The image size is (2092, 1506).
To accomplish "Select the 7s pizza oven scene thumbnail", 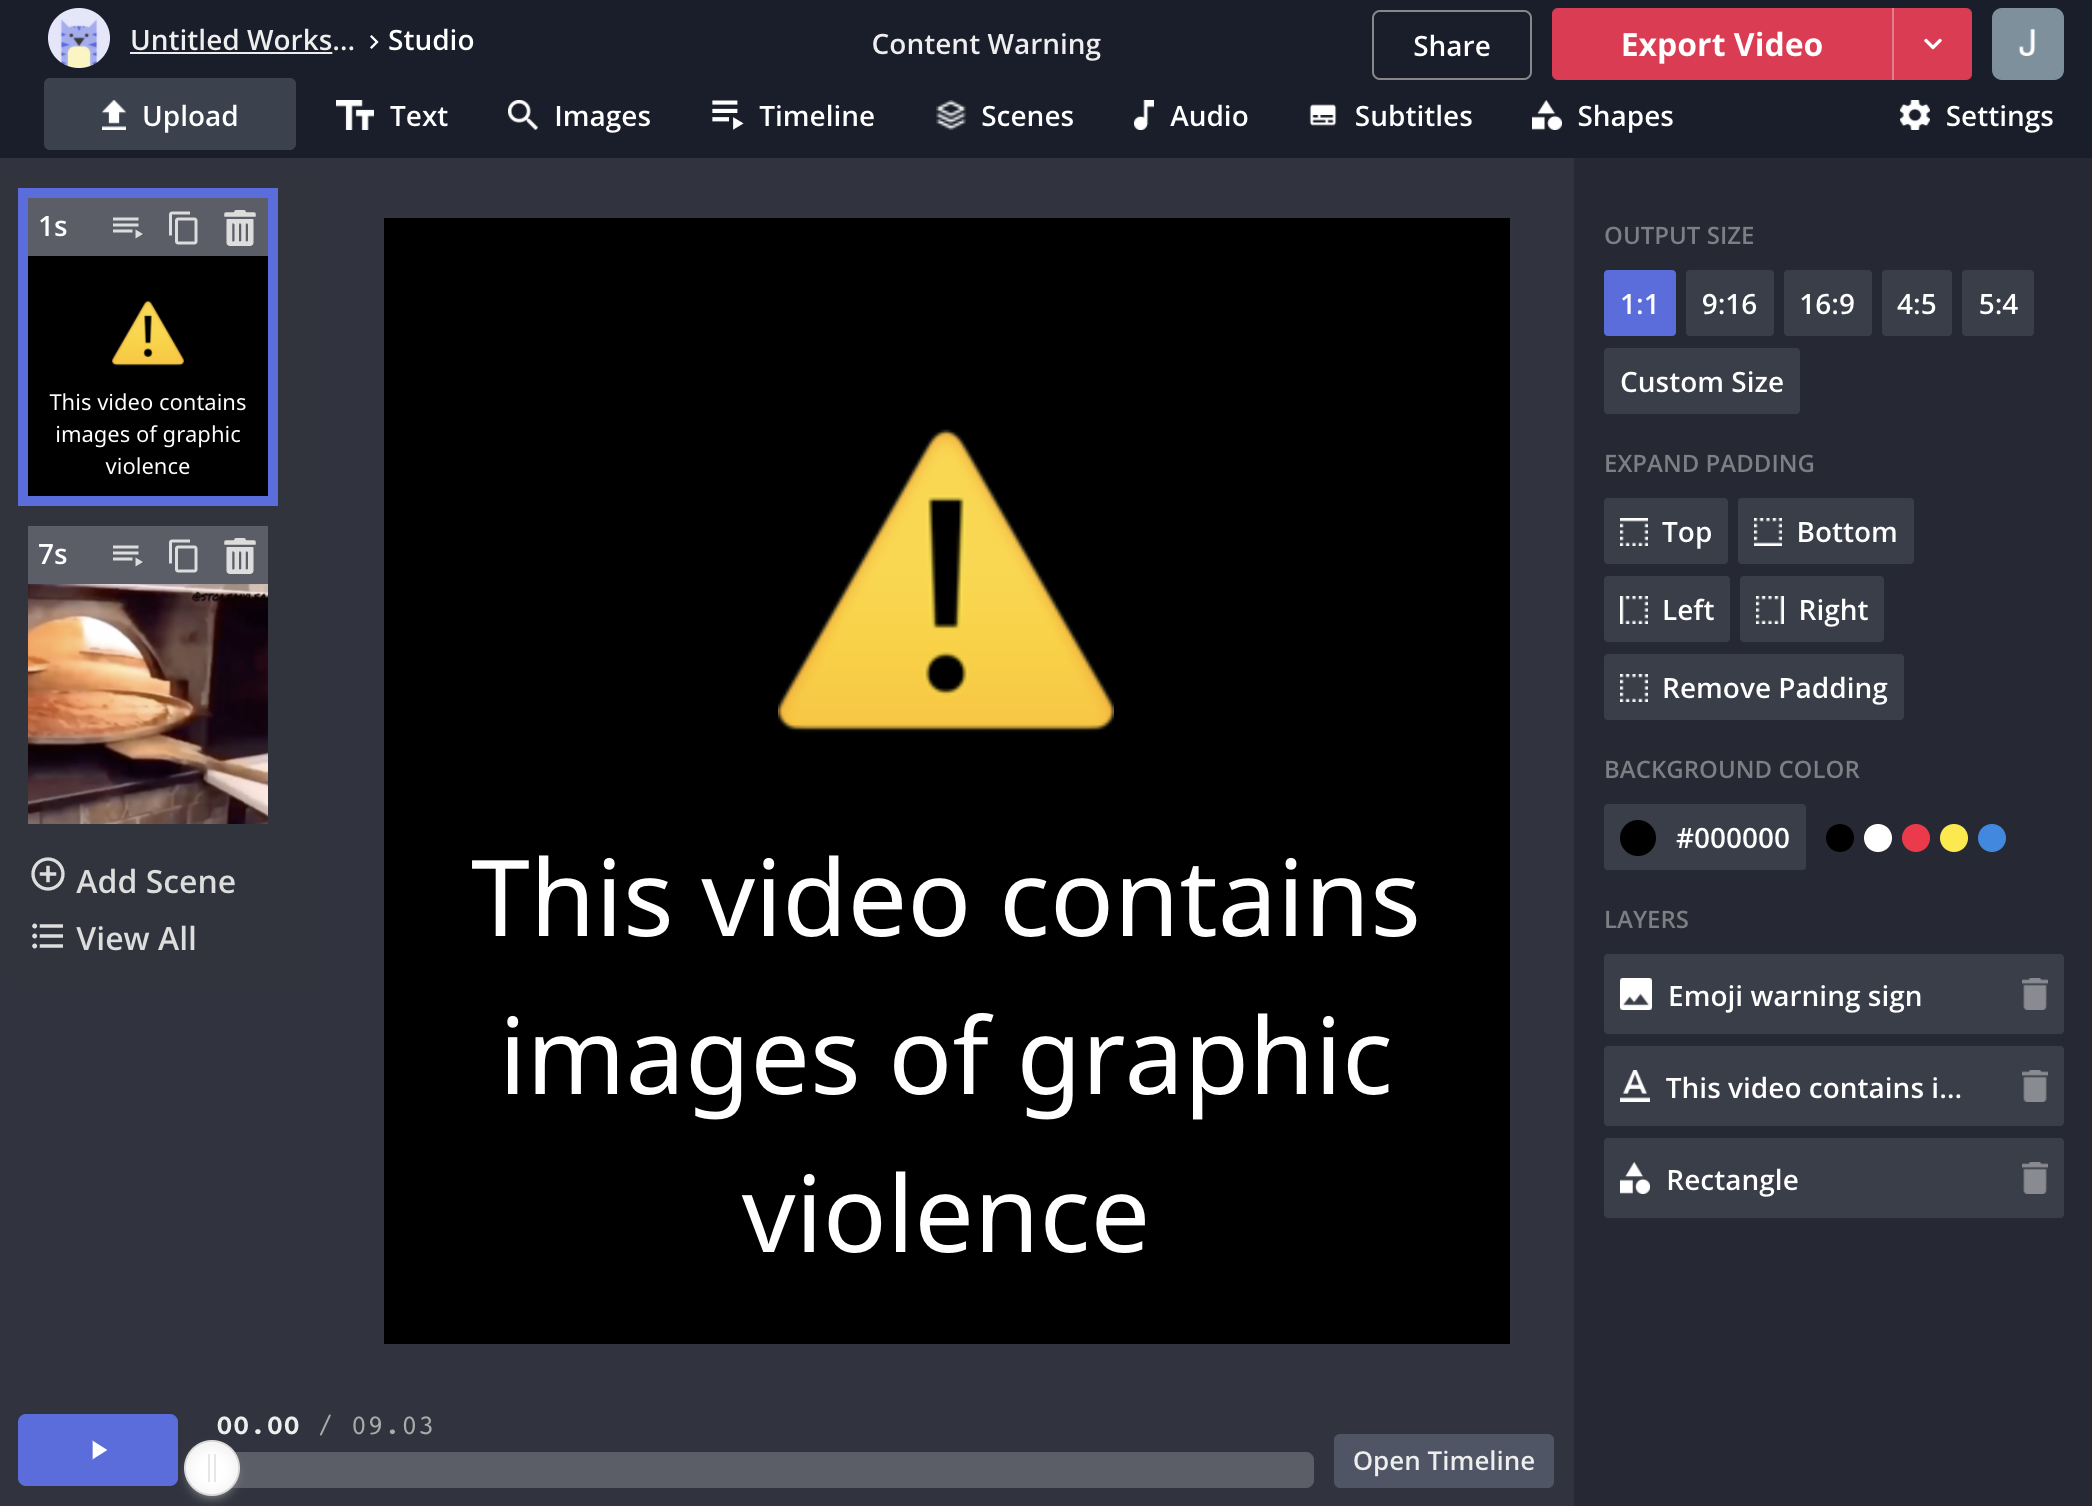I will tap(148, 704).
